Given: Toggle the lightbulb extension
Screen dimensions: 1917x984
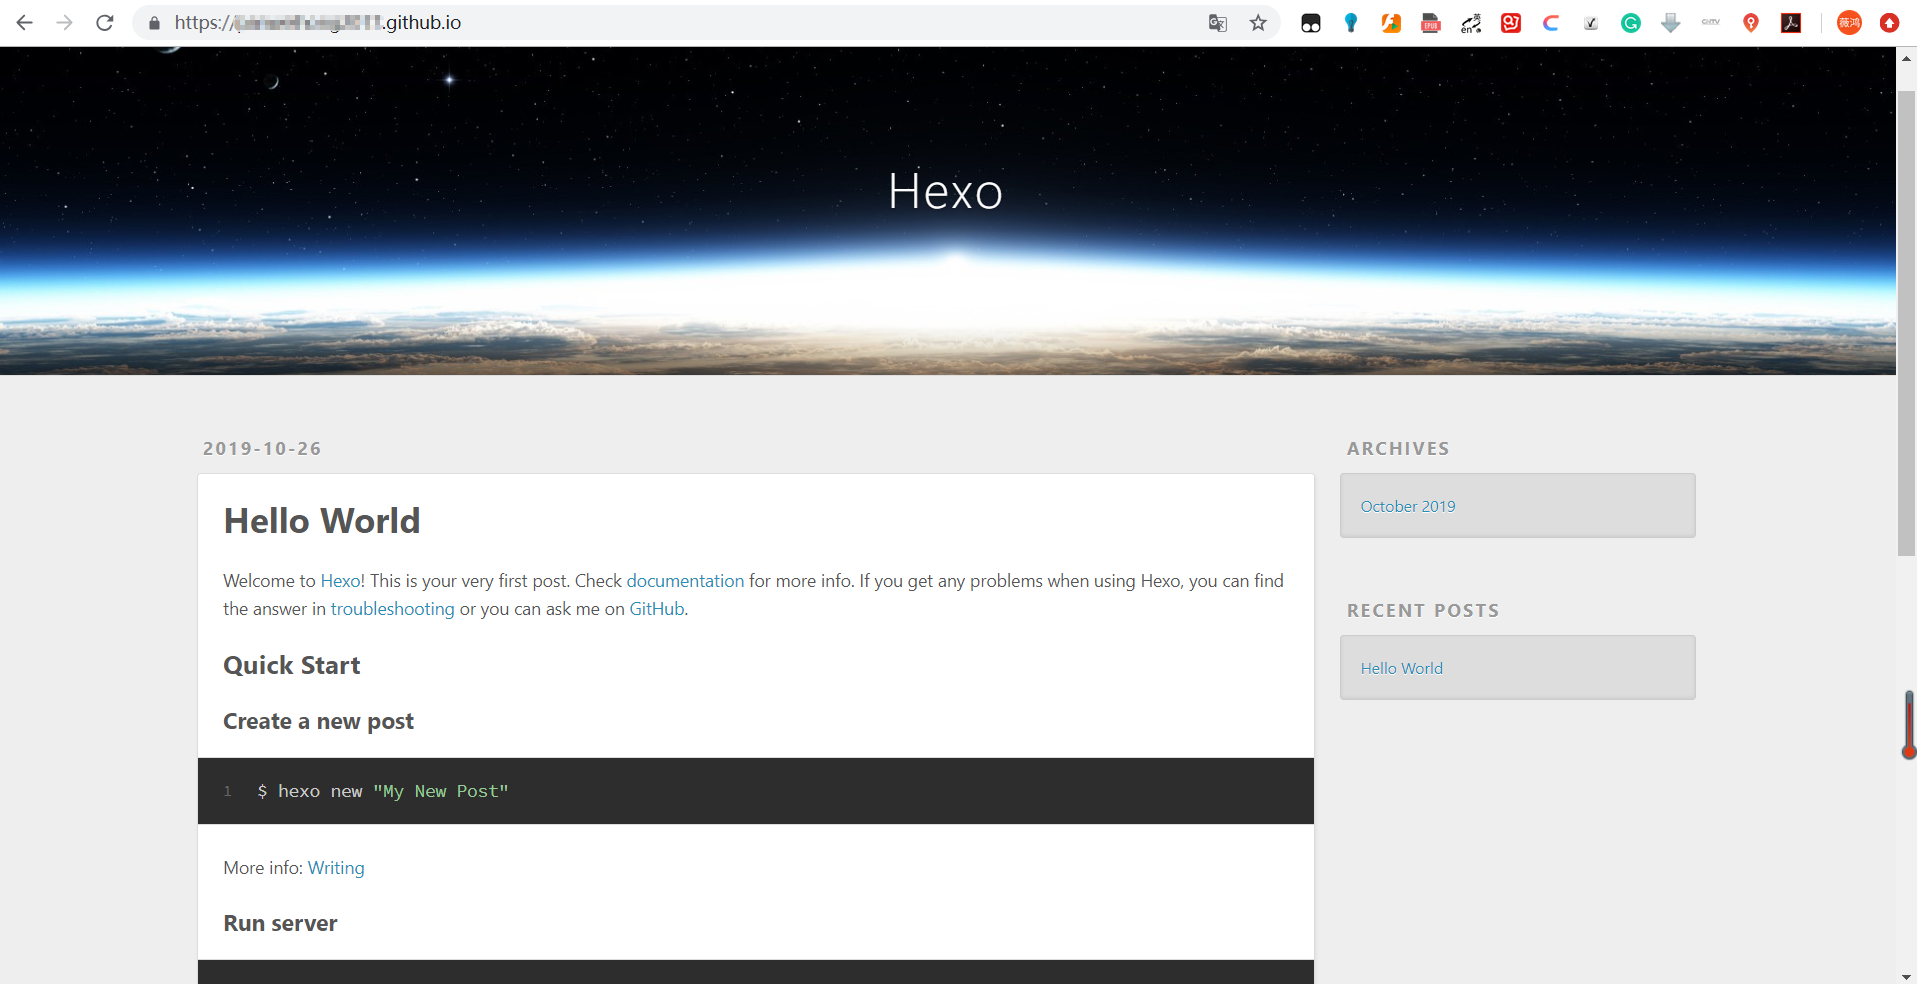Looking at the screenshot, I should pyautogui.click(x=1351, y=22).
